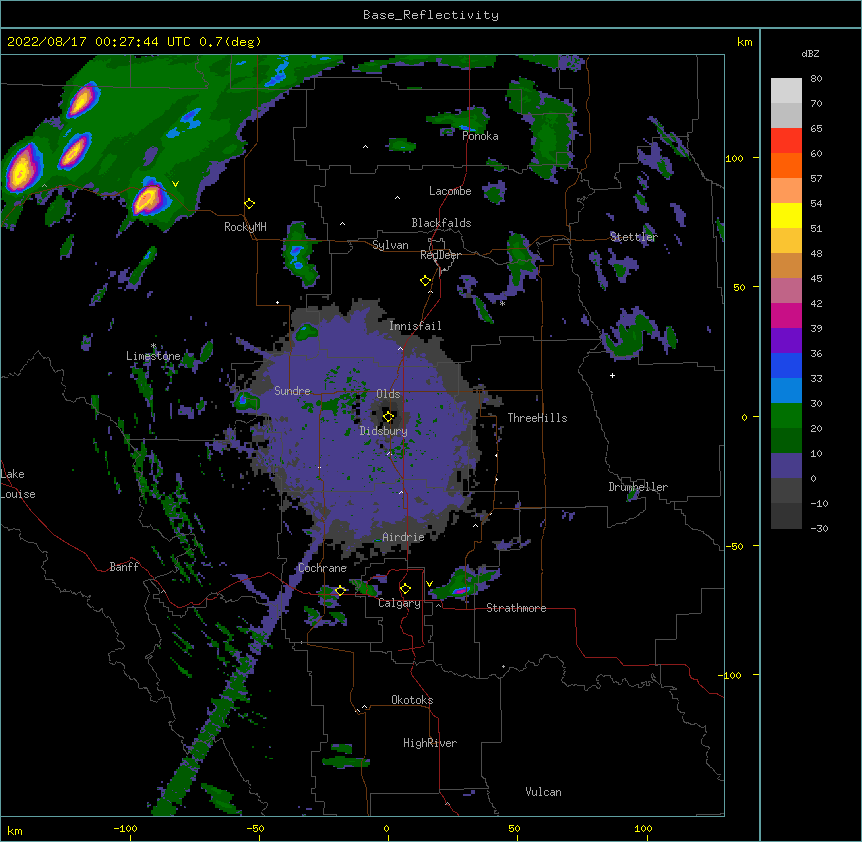The image size is (862, 842).
Task: Click the dBZ legend heading
Action: 810,53
